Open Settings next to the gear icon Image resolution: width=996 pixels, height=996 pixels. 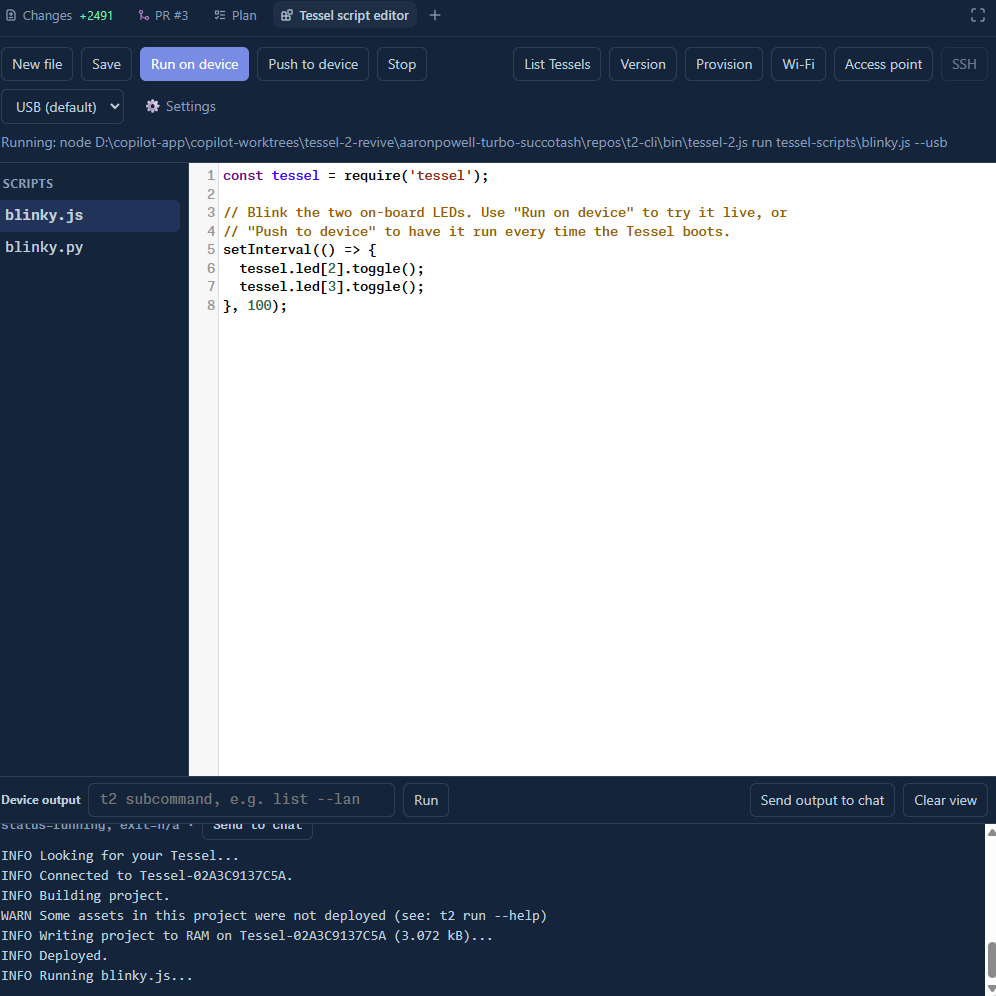click(181, 106)
